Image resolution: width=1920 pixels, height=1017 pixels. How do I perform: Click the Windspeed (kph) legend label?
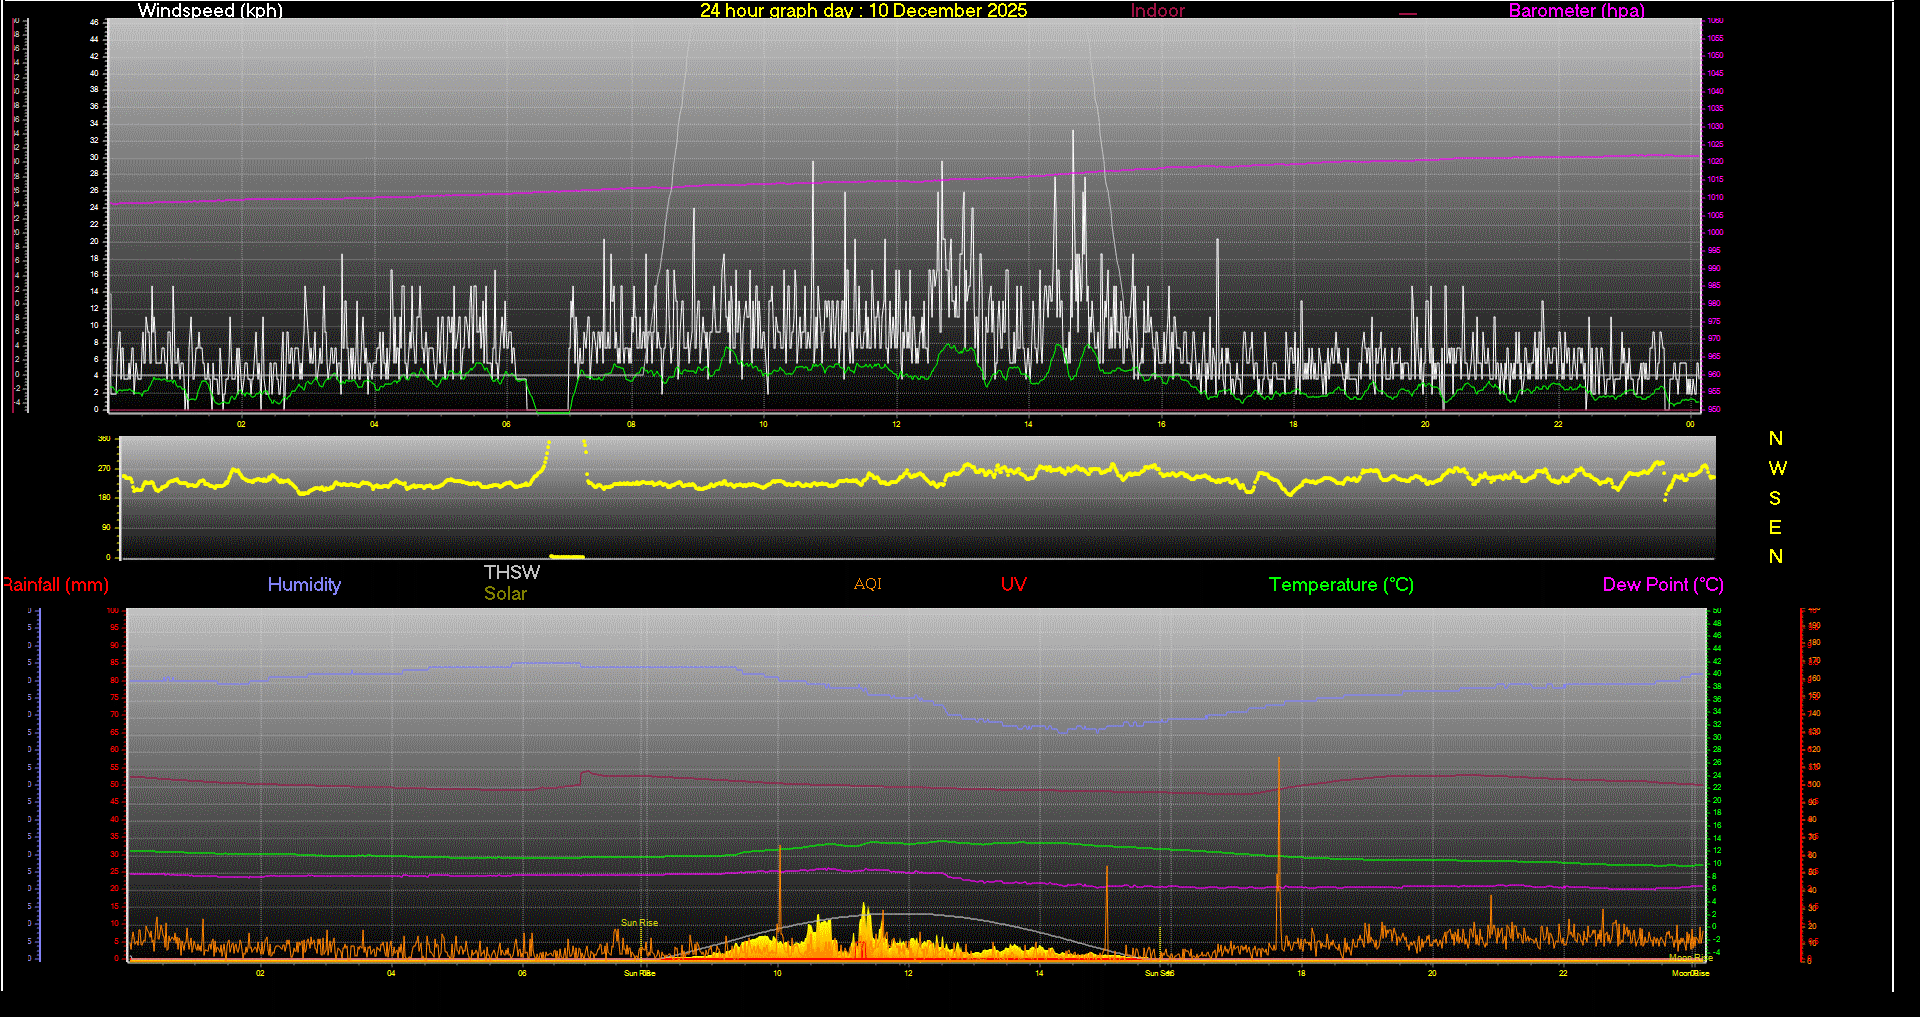coord(210,11)
